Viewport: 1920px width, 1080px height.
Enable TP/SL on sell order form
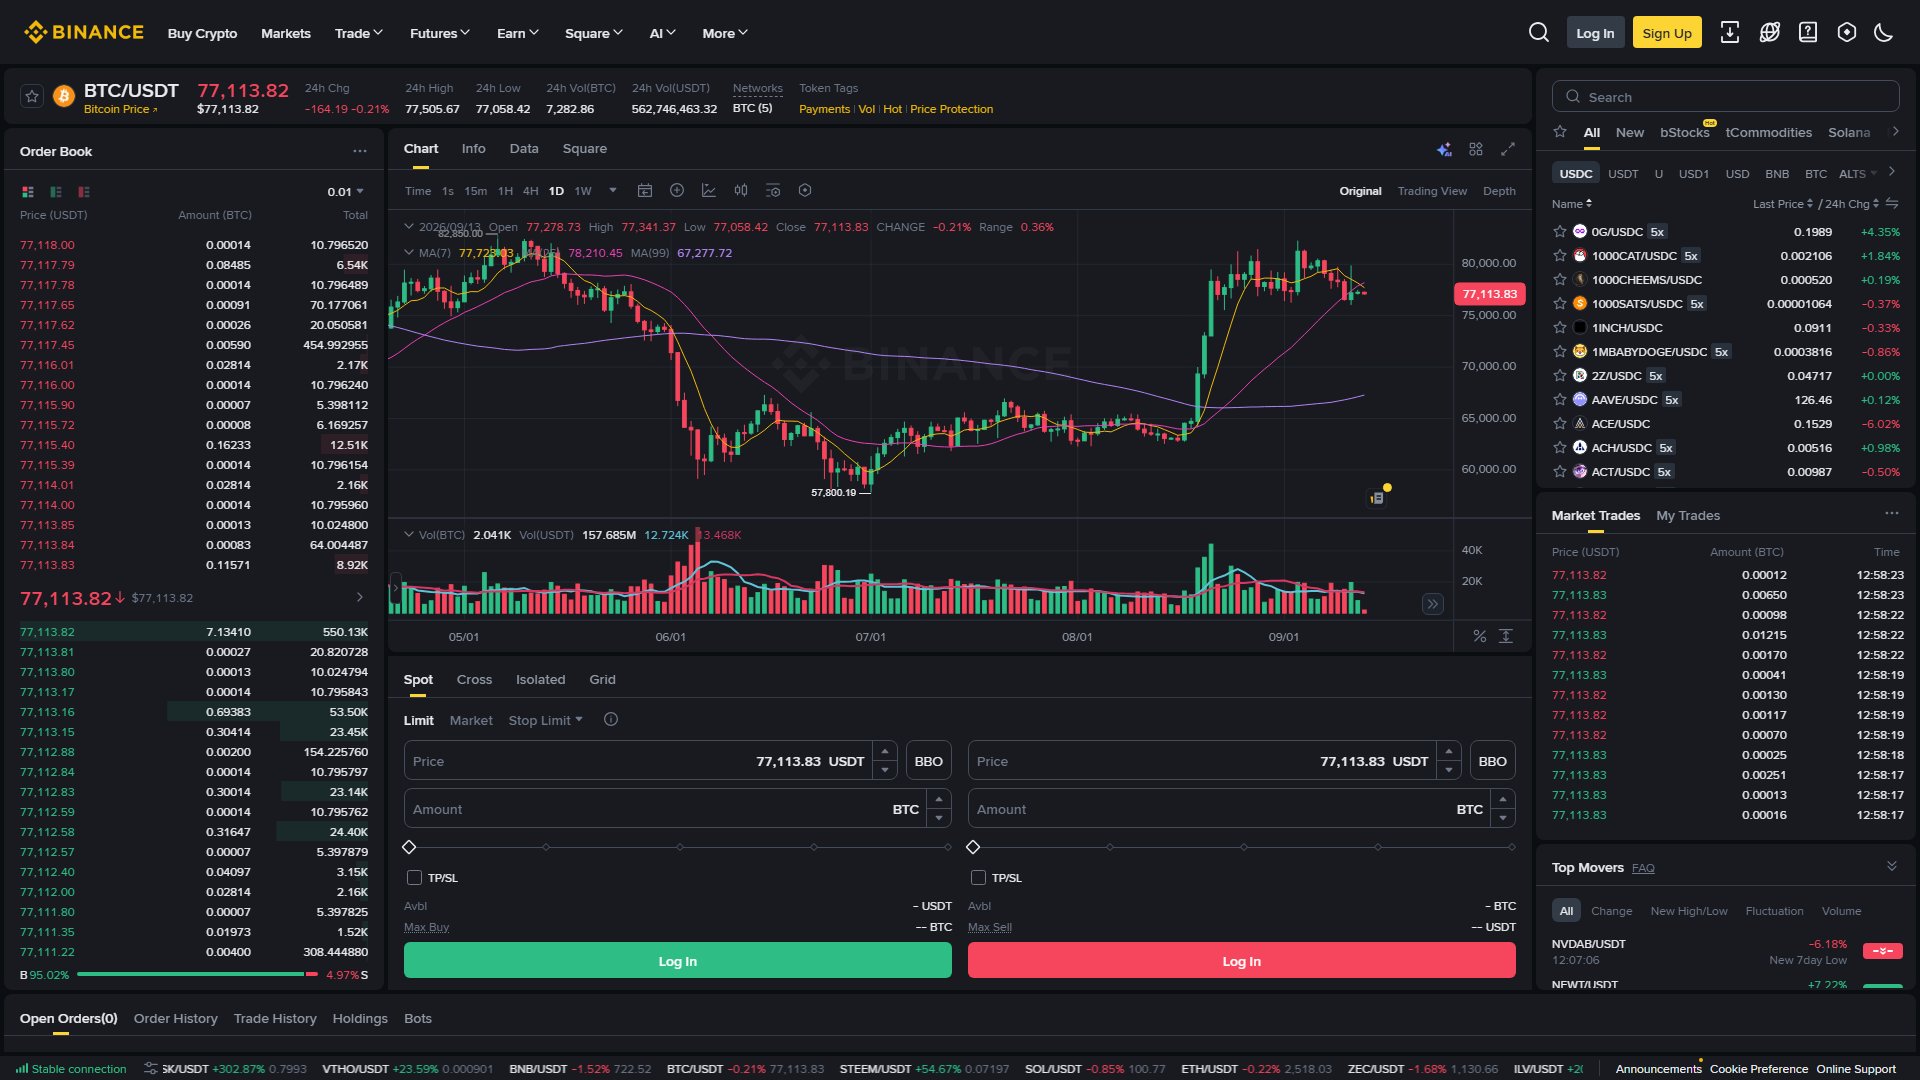(978, 877)
